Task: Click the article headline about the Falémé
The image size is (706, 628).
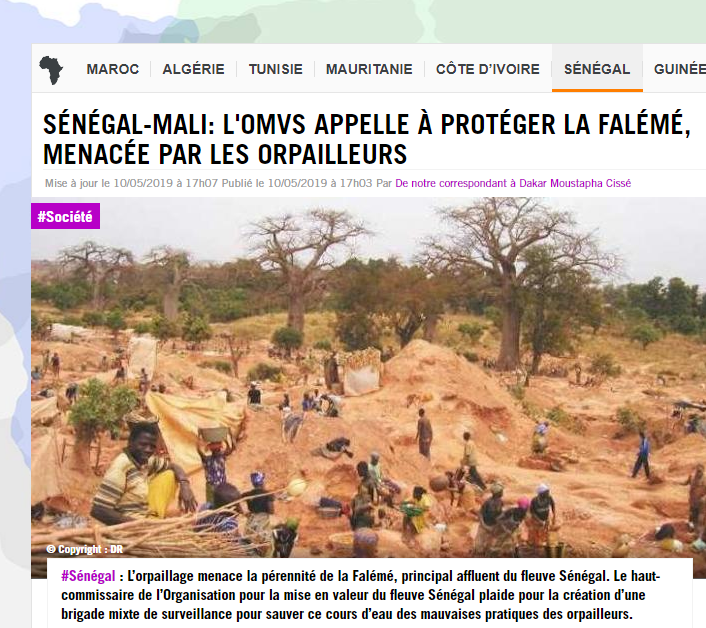Action: [x=366, y=139]
